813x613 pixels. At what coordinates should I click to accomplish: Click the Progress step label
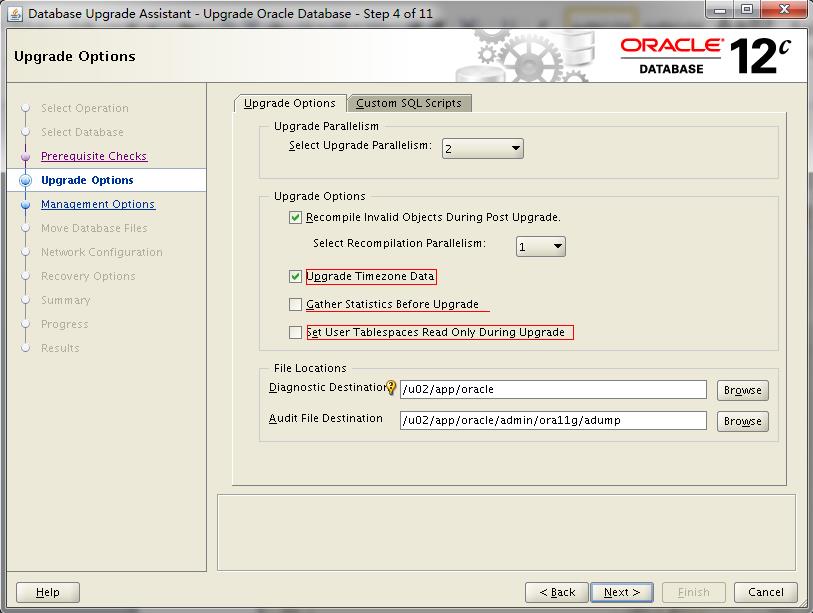point(64,324)
